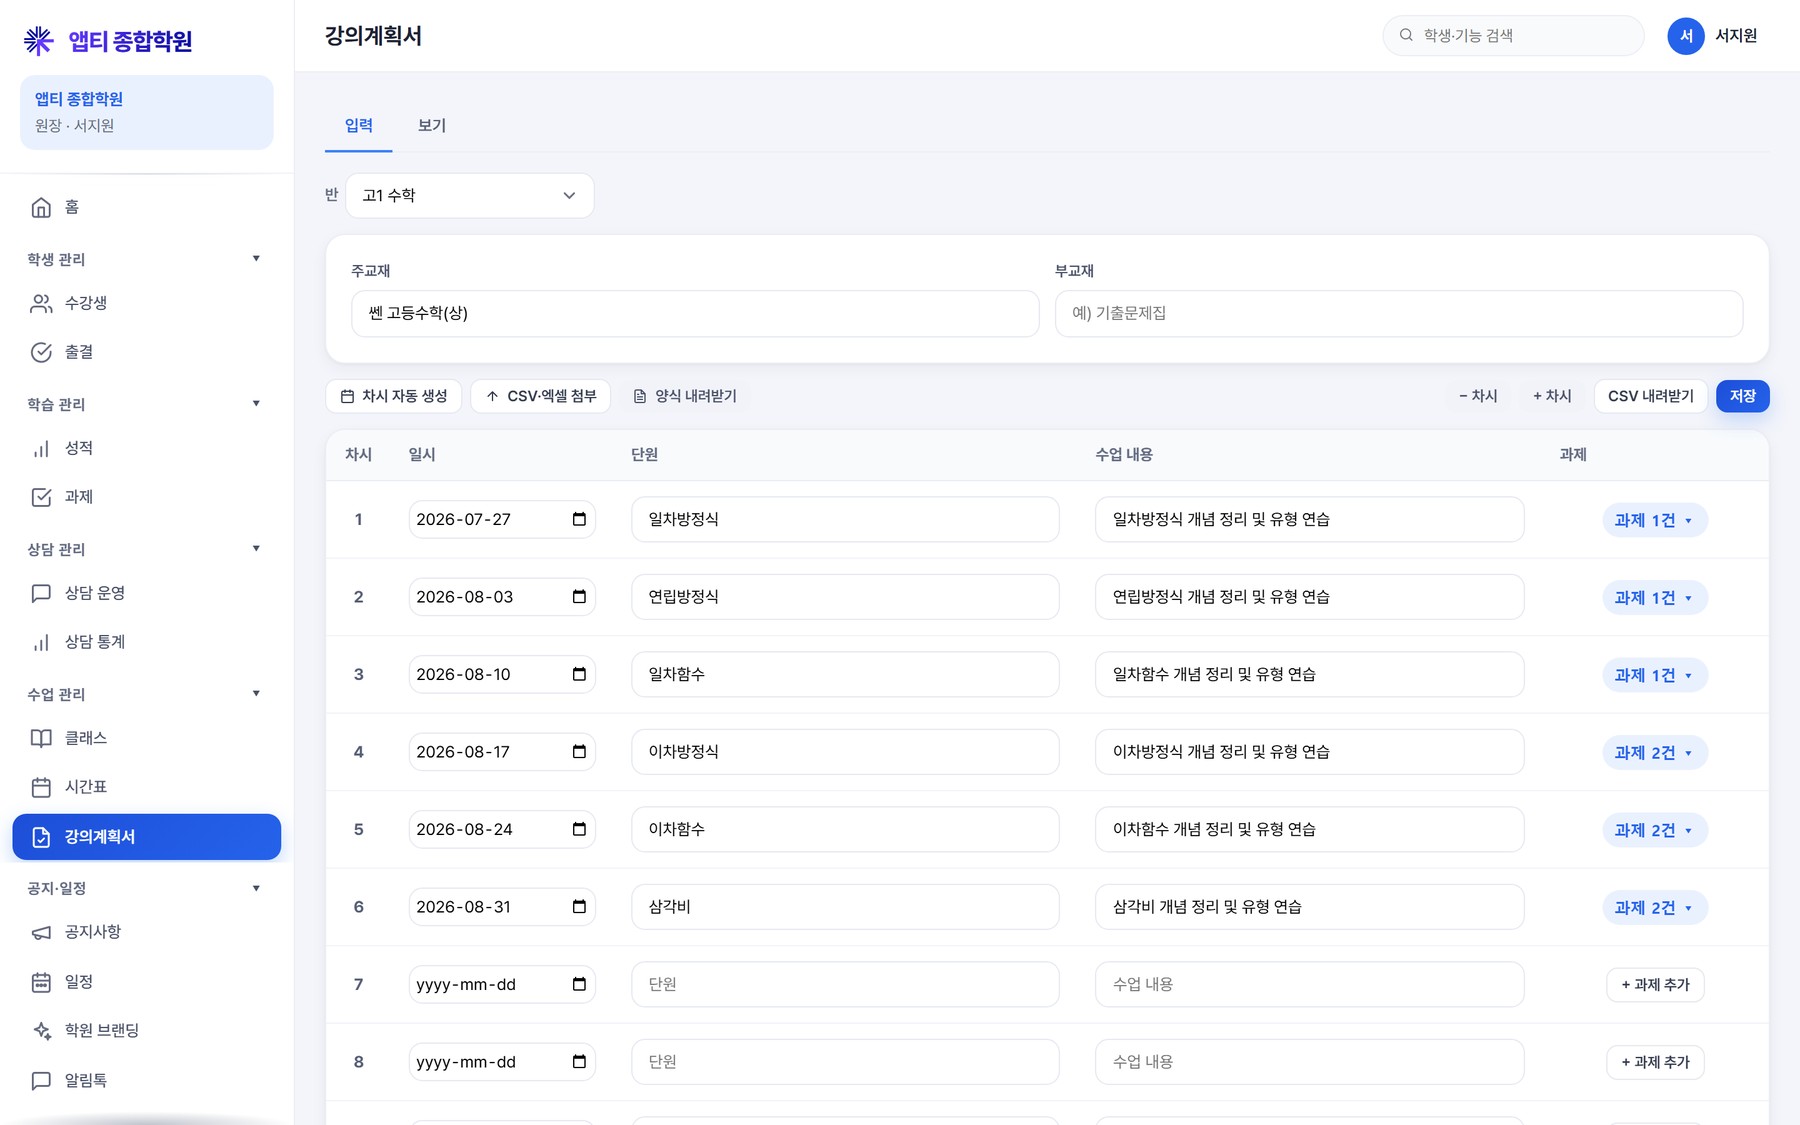The height and width of the screenshot is (1125, 1800).
Task: Open 성적 grades chart icon
Action: pyautogui.click(x=41, y=448)
